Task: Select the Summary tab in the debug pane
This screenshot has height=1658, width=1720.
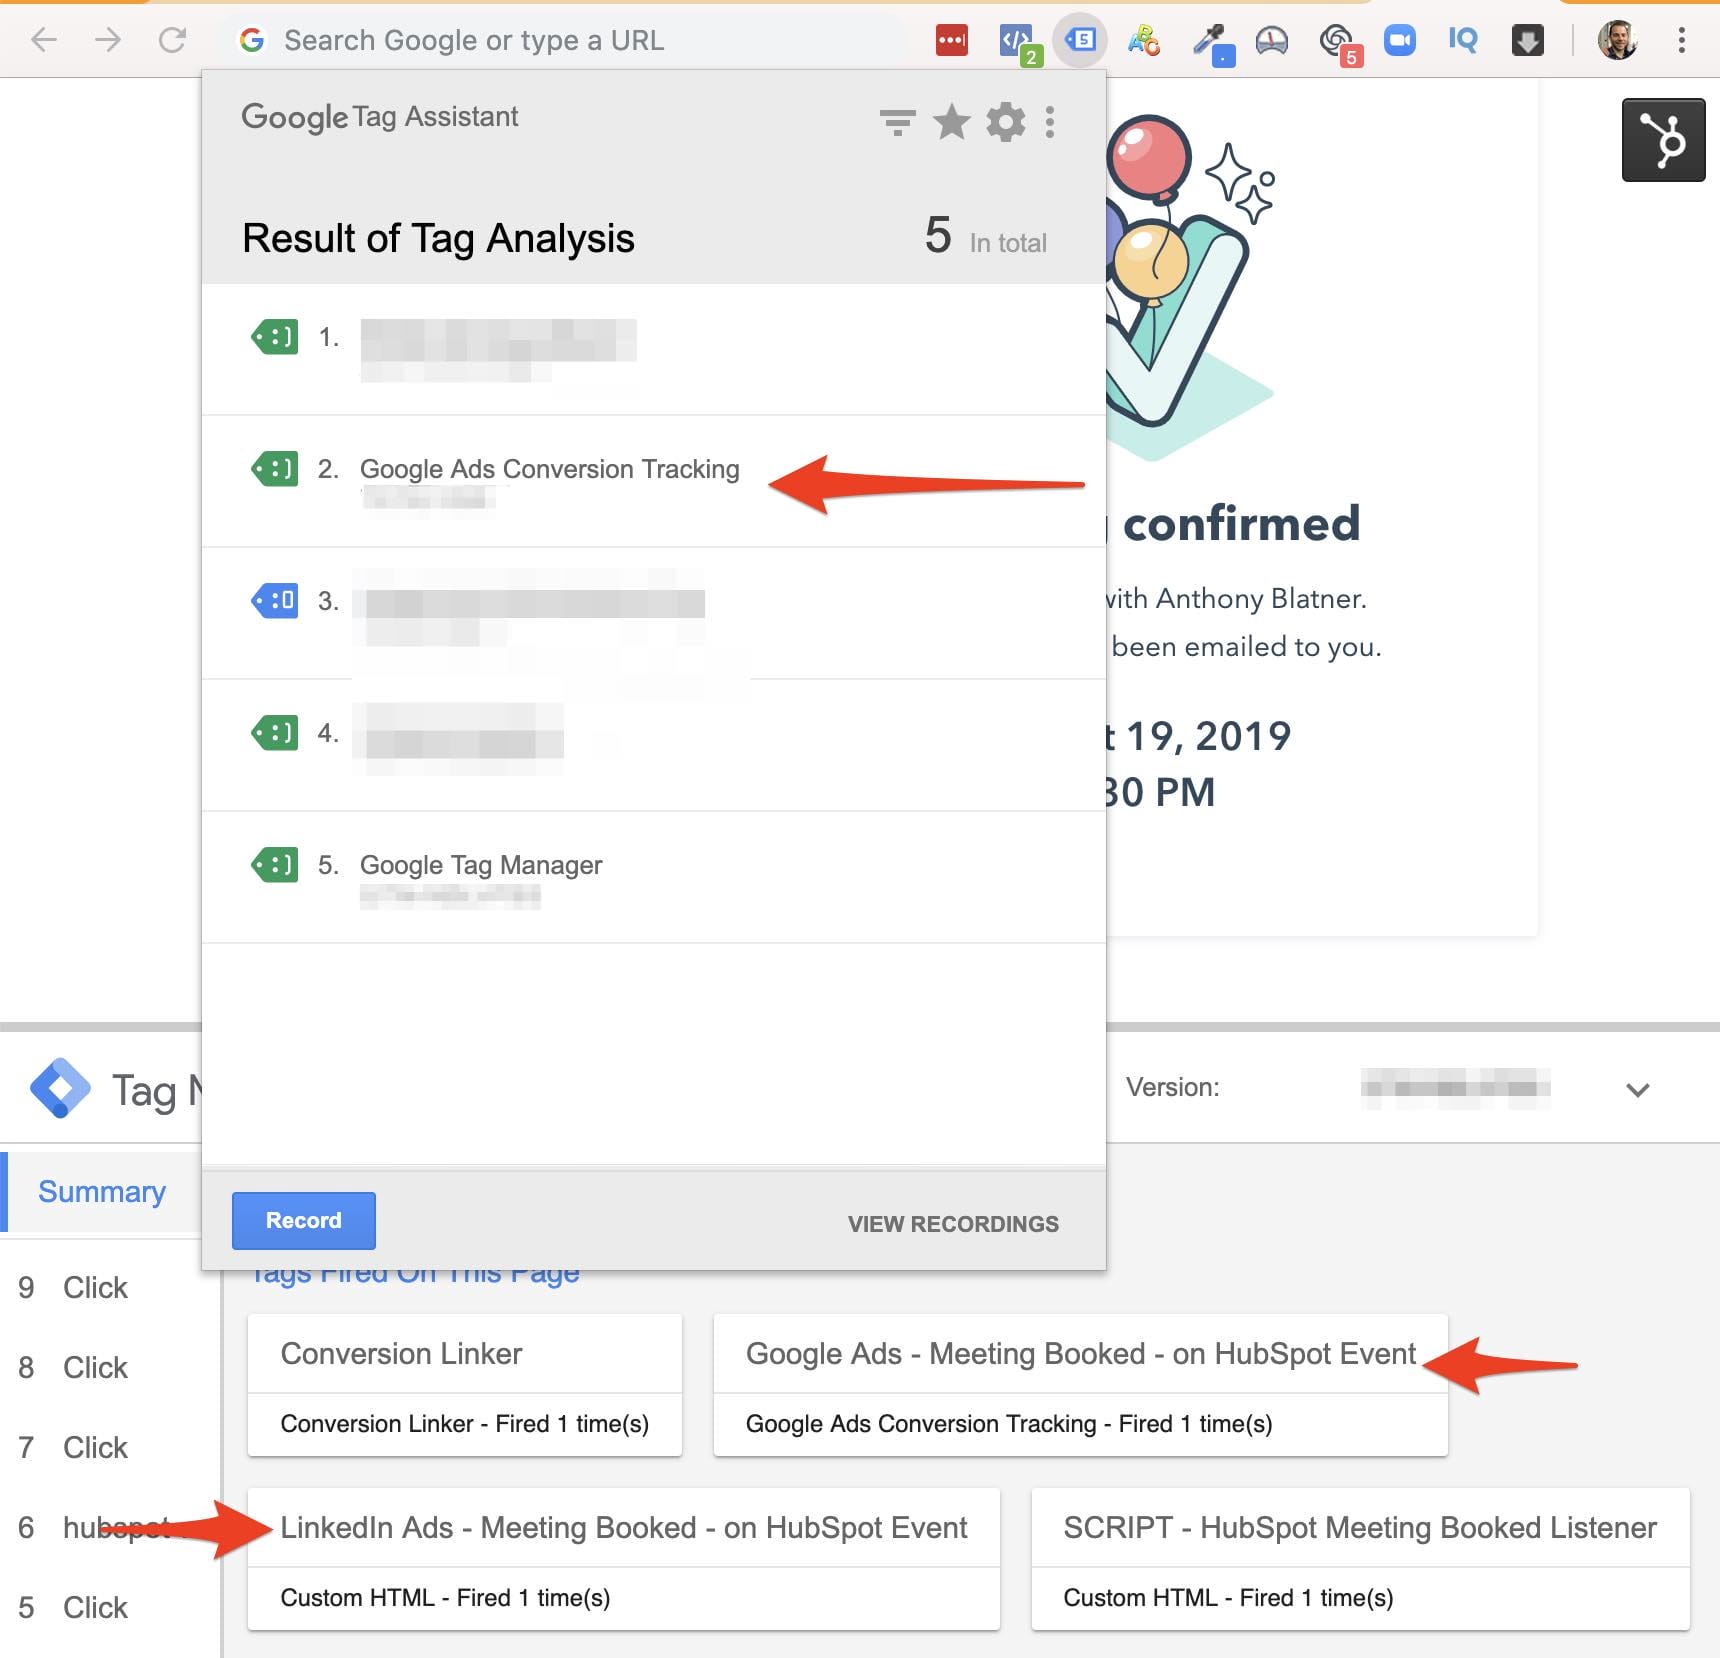Action: point(102,1192)
